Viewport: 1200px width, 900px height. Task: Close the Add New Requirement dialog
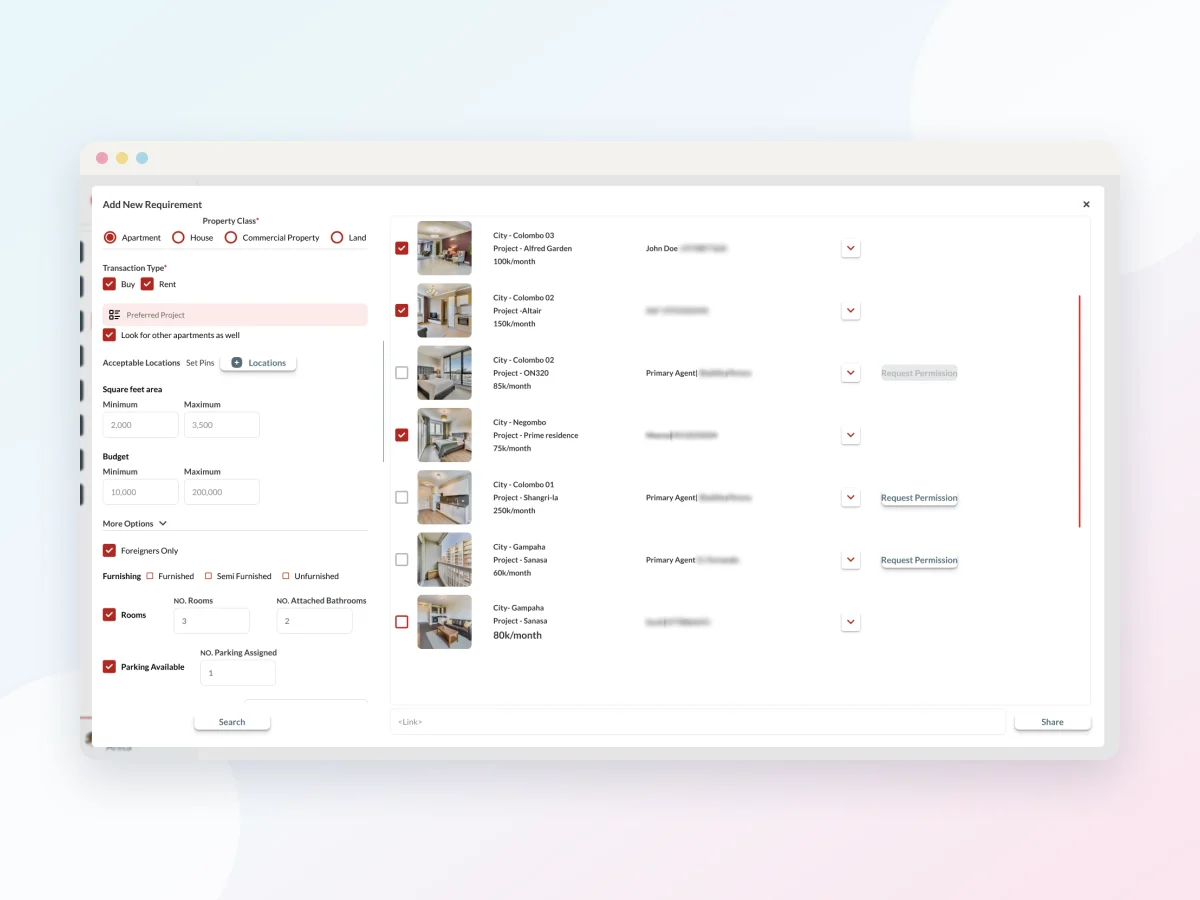1086,204
